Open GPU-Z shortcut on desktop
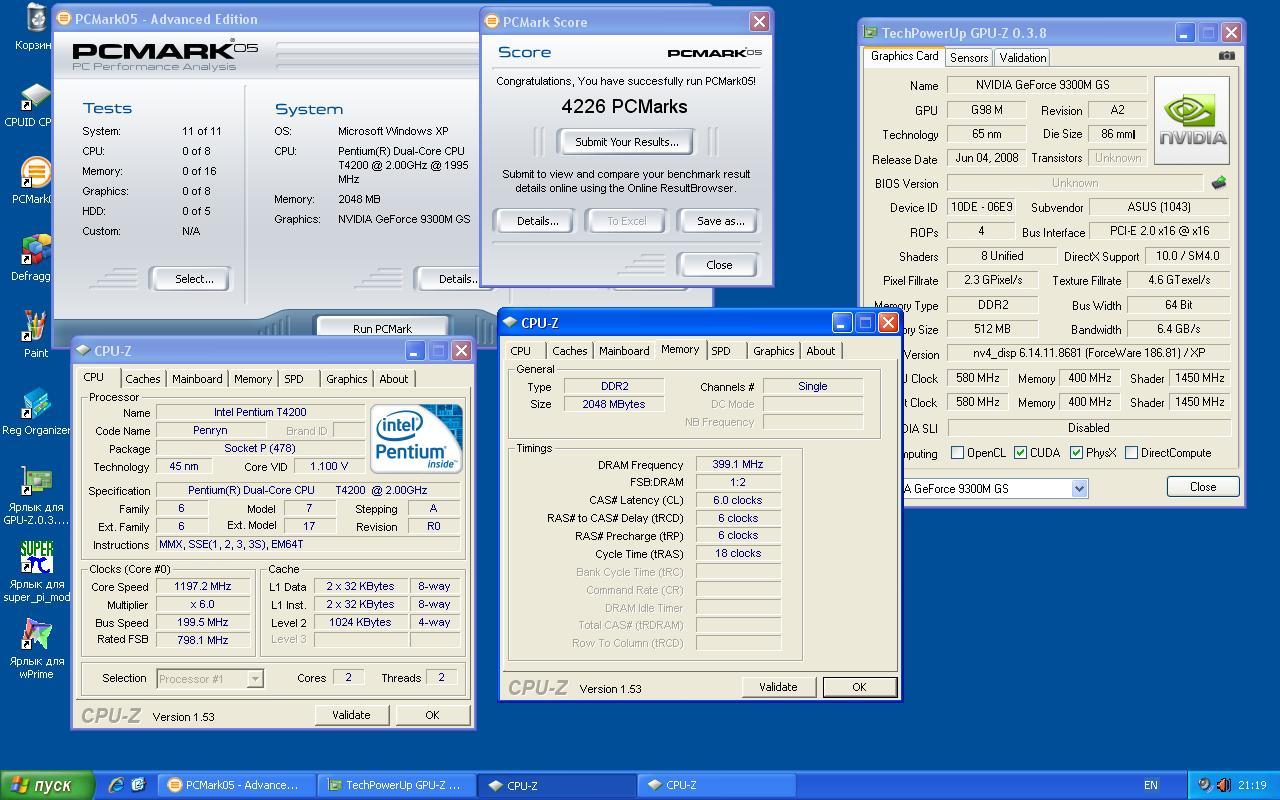1280x800 pixels. pos(36,480)
